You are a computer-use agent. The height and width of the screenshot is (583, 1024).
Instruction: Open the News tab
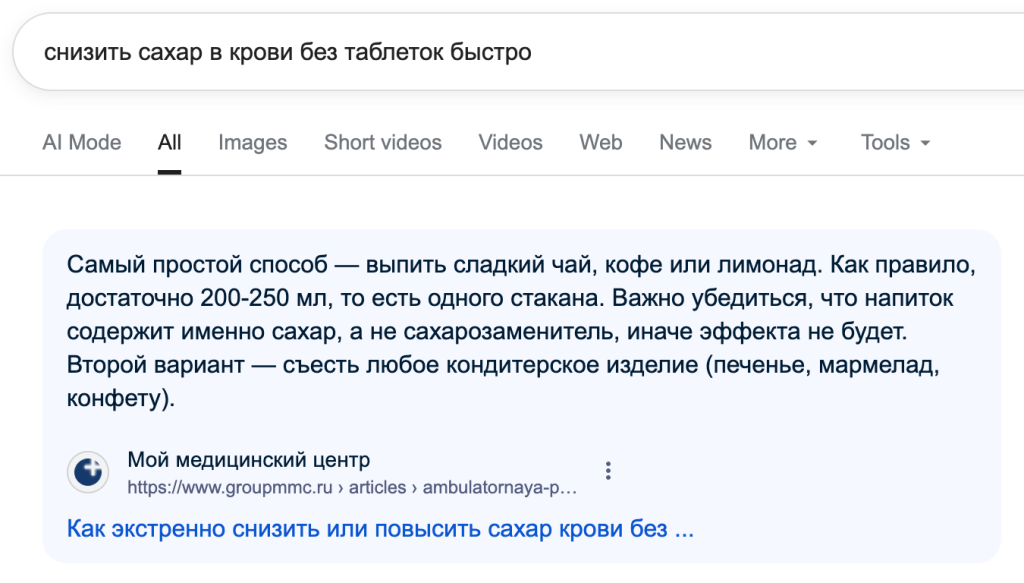tap(685, 142)
